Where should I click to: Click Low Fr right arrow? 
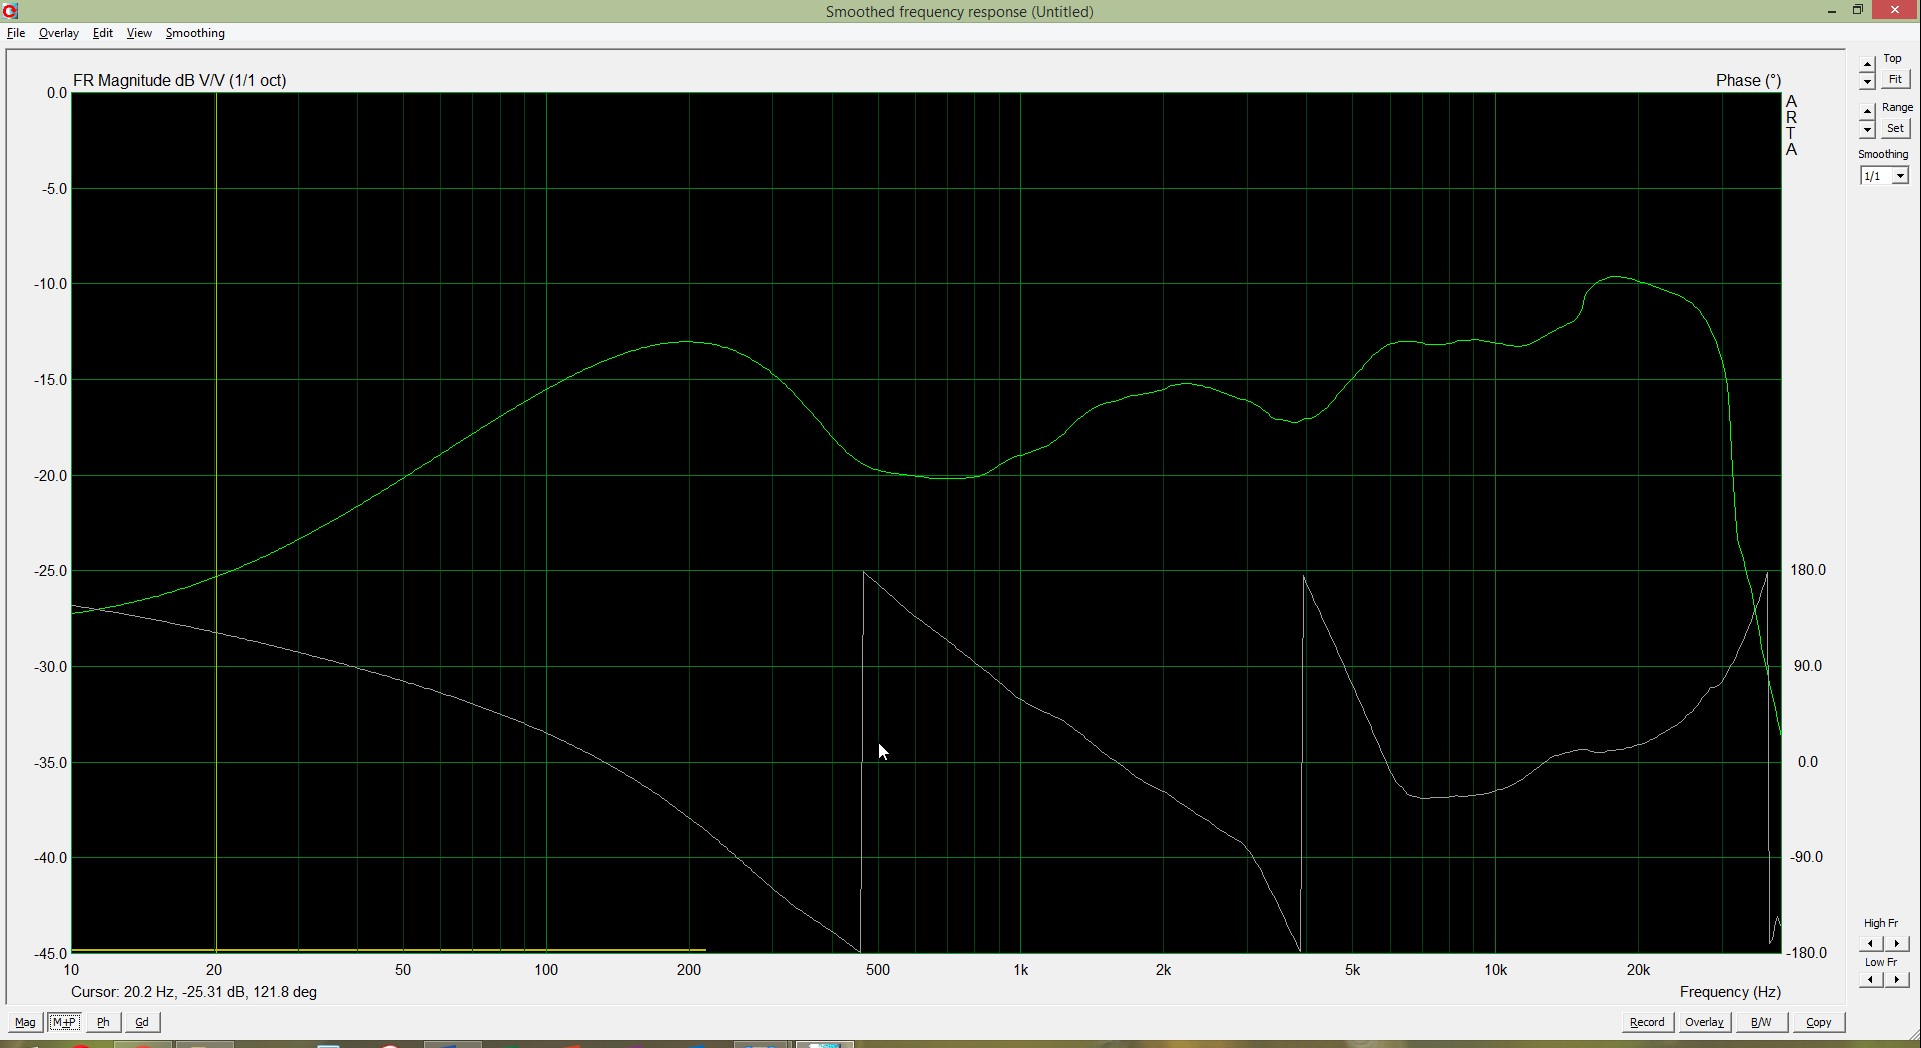click(x=1896, y=979)
